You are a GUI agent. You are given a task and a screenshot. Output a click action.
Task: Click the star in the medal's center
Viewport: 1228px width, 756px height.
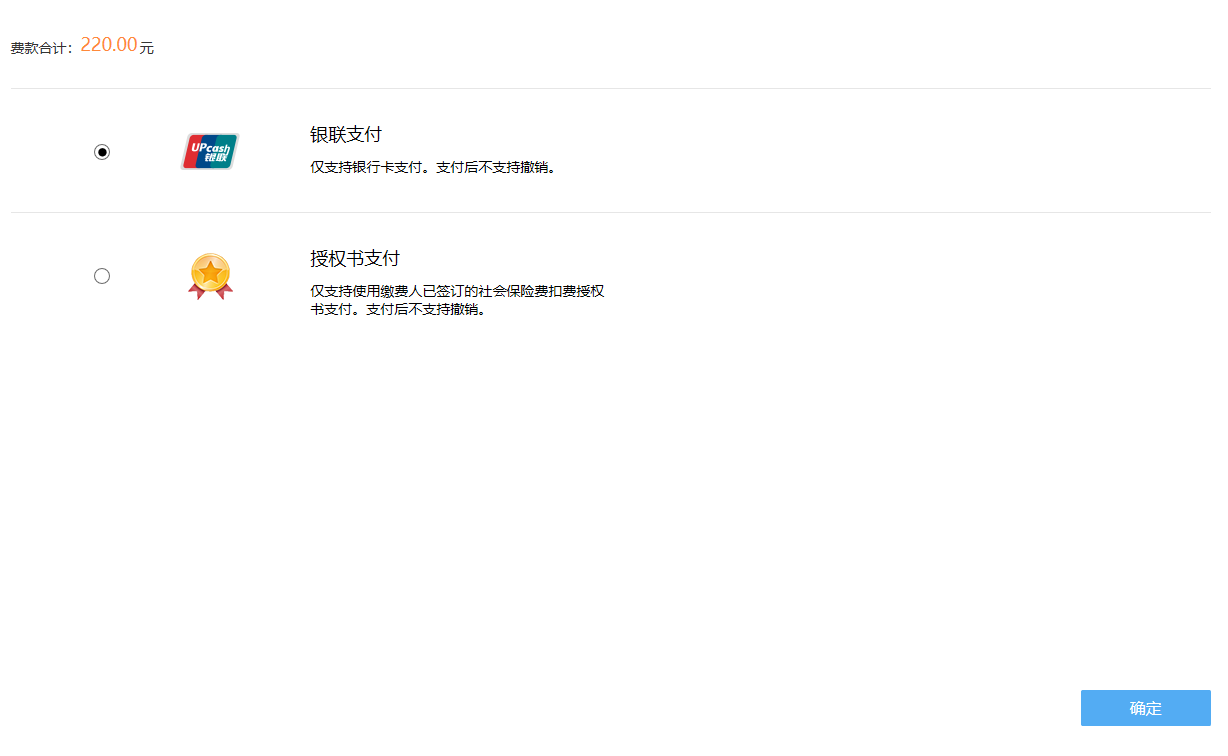pos(210,271)
